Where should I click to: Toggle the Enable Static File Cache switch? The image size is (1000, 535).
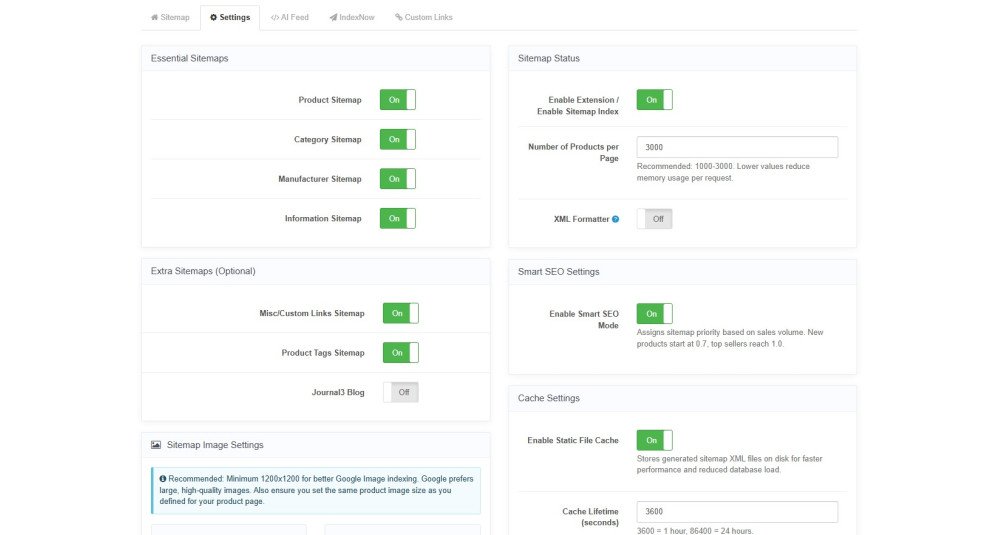tap(654, 441)
